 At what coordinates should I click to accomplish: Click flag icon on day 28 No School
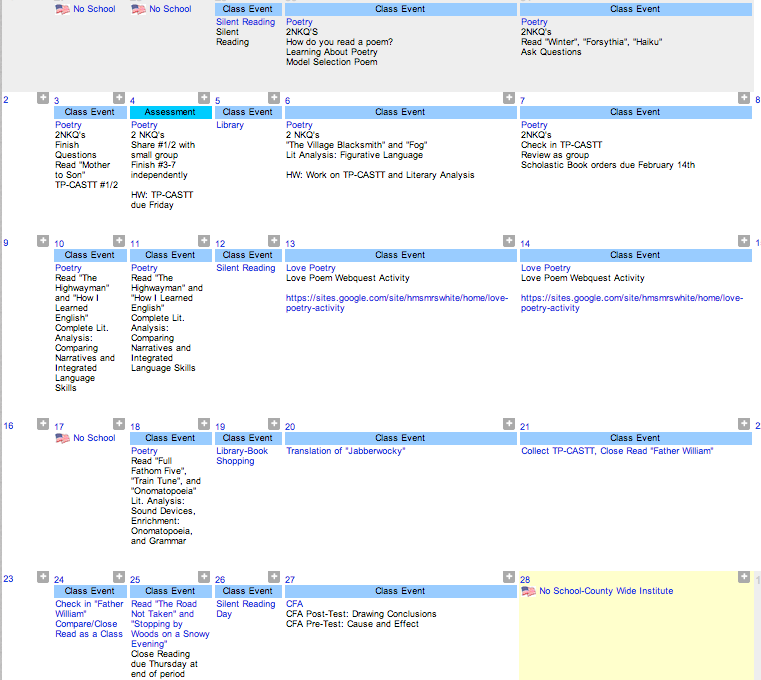point(529,591)
